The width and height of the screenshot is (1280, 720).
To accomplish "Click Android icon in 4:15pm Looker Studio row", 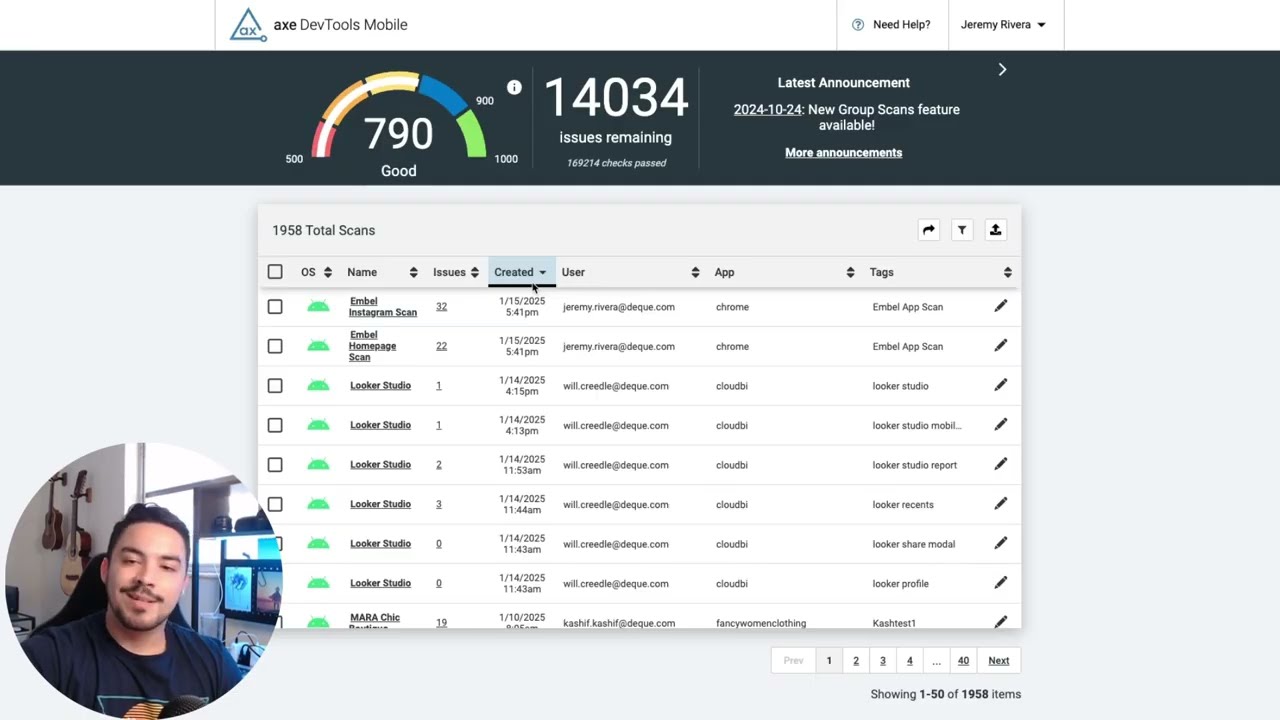I will coord(318,386).
